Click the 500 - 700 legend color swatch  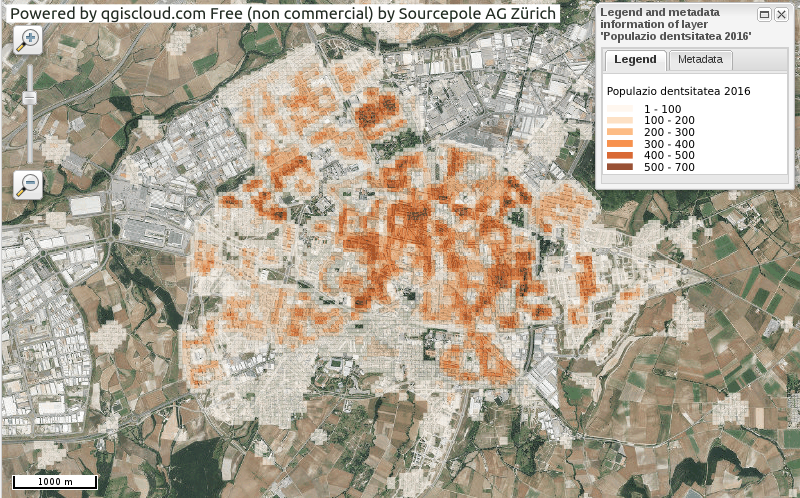tap(620, 167)
